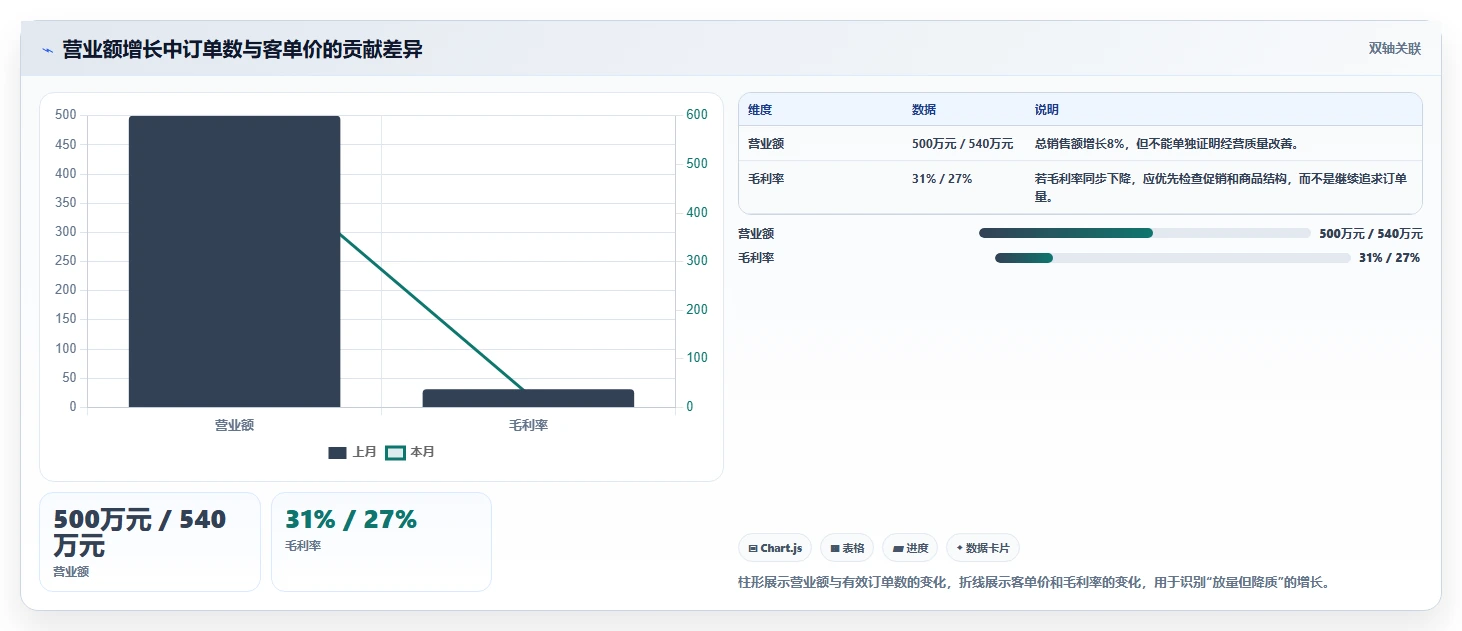1462x631 pixels.
Task: Click the teal 本月 legend color box
Action: 396,453
